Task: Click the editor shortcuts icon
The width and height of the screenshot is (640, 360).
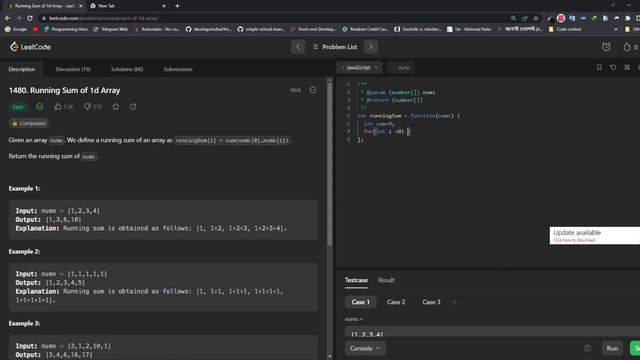Action: click(x=627, y=67)
